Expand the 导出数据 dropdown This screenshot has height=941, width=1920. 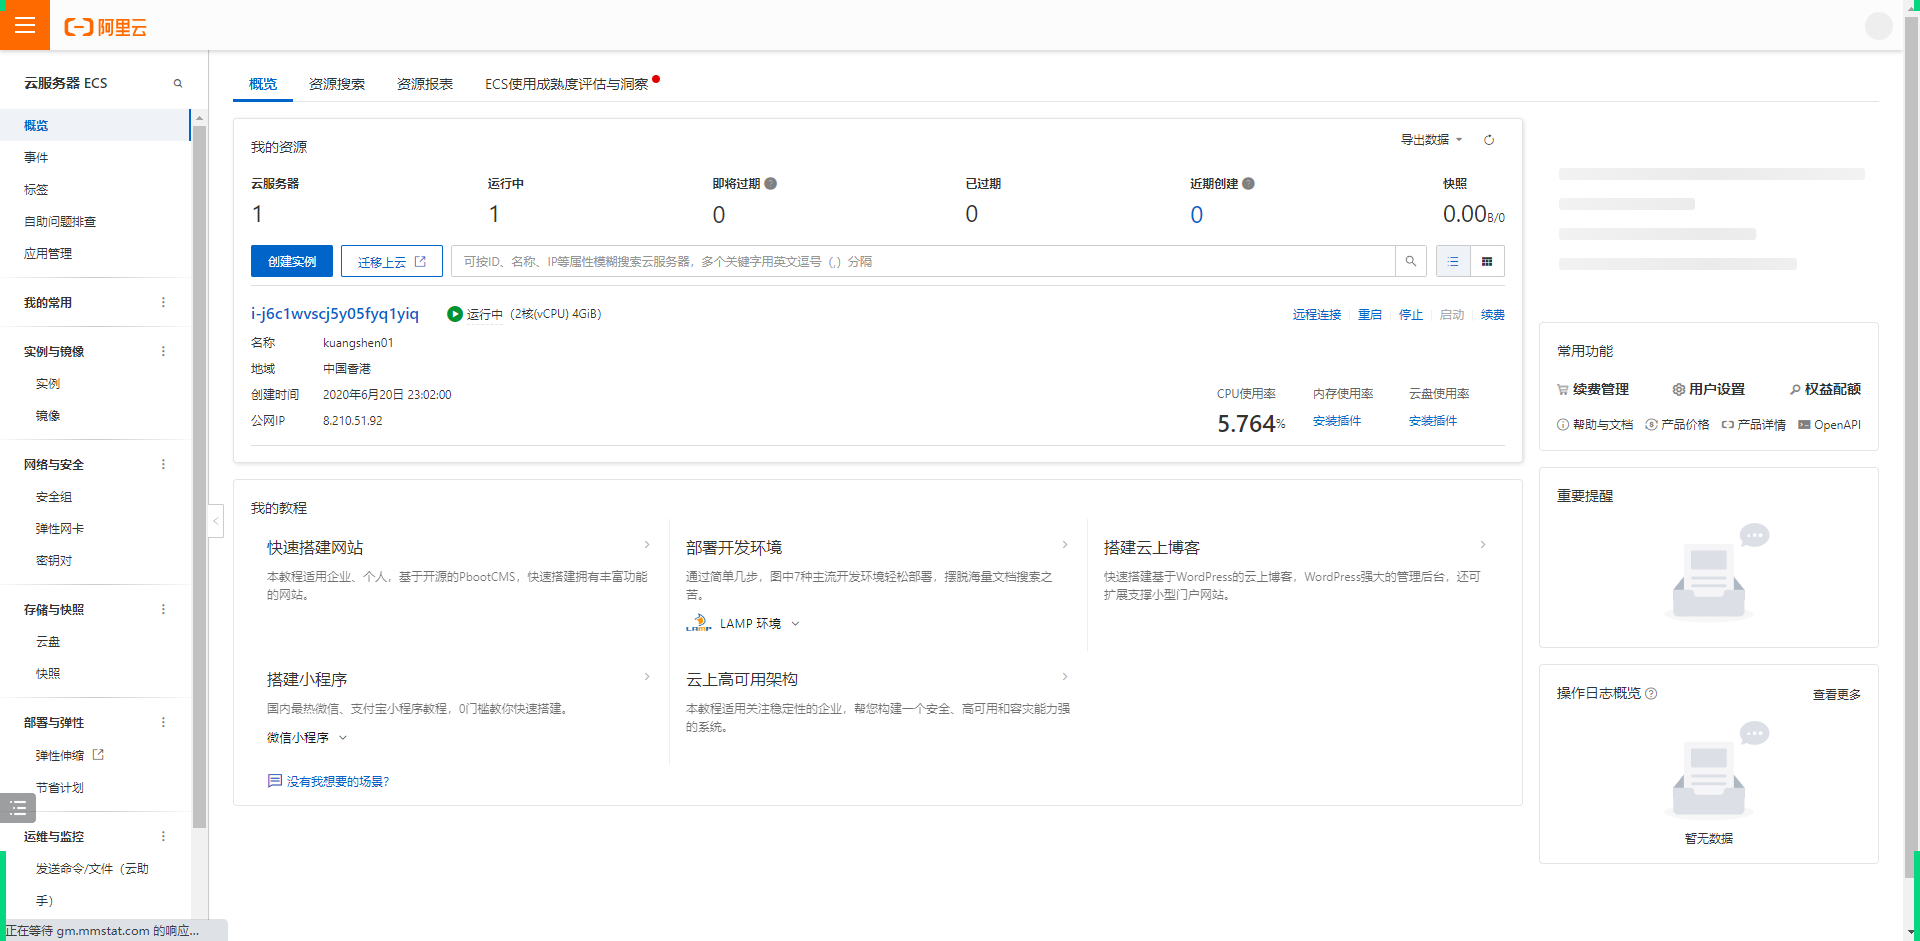point(1431,140)
